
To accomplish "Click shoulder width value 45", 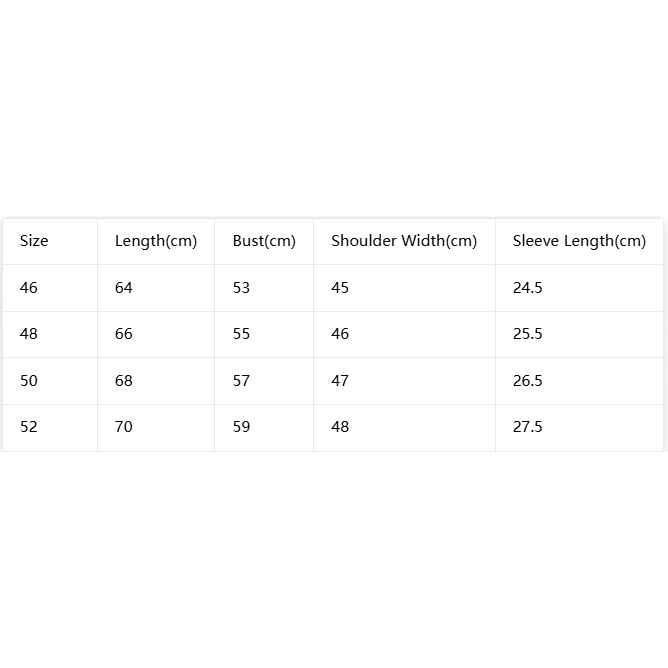I will 340,288.
